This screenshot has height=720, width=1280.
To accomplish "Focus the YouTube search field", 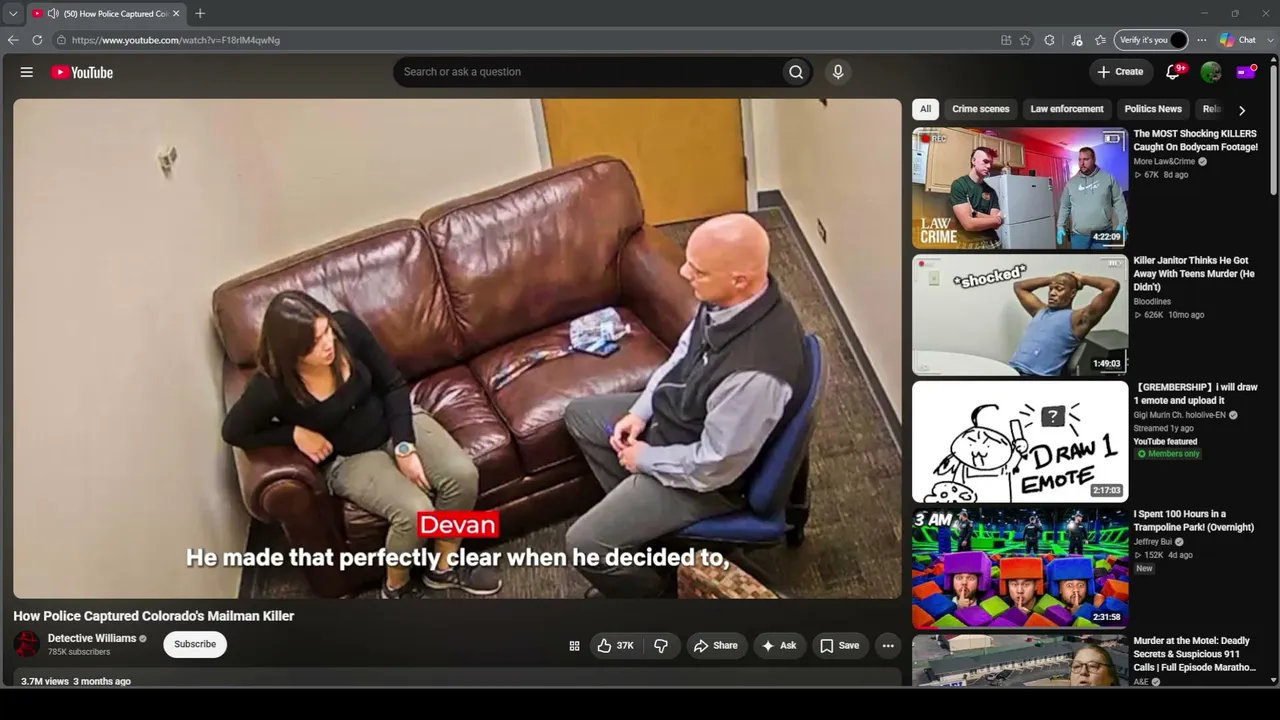I will pyautogui.click(x=587, y=72).
